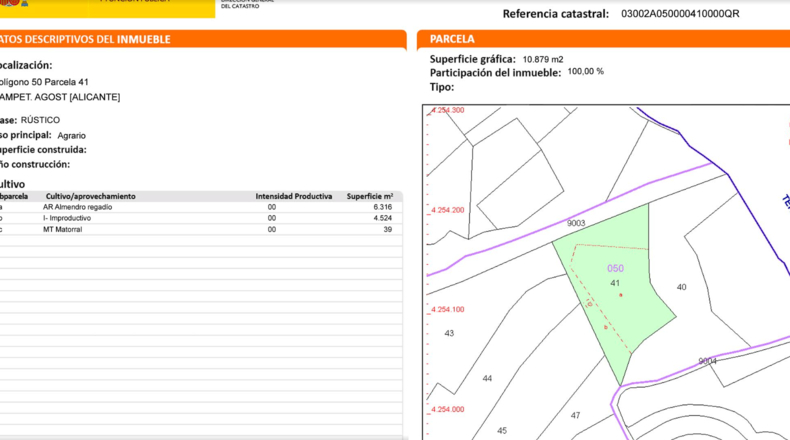Click the 'DIRECCIÓN GENERAL DEL CATASTRO' logo text

(x=247, y=4)
